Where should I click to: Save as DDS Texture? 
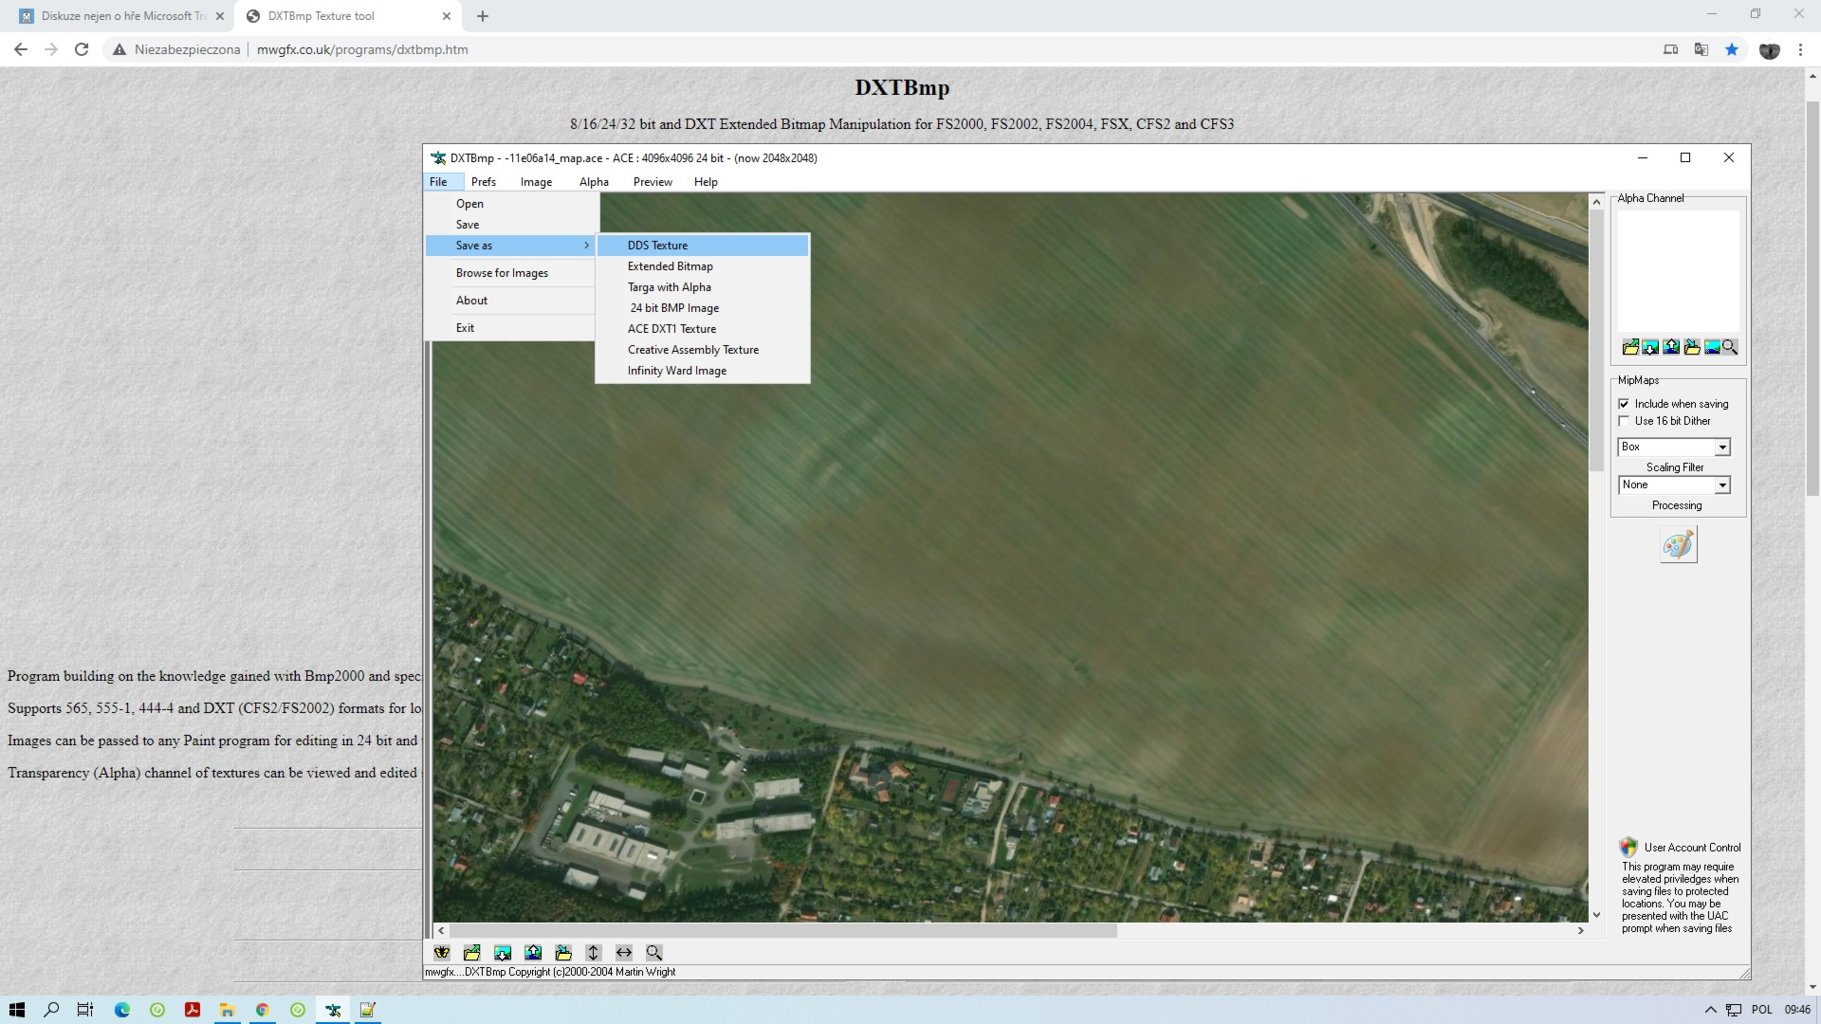pyautogui.click(x=703, y=245)
